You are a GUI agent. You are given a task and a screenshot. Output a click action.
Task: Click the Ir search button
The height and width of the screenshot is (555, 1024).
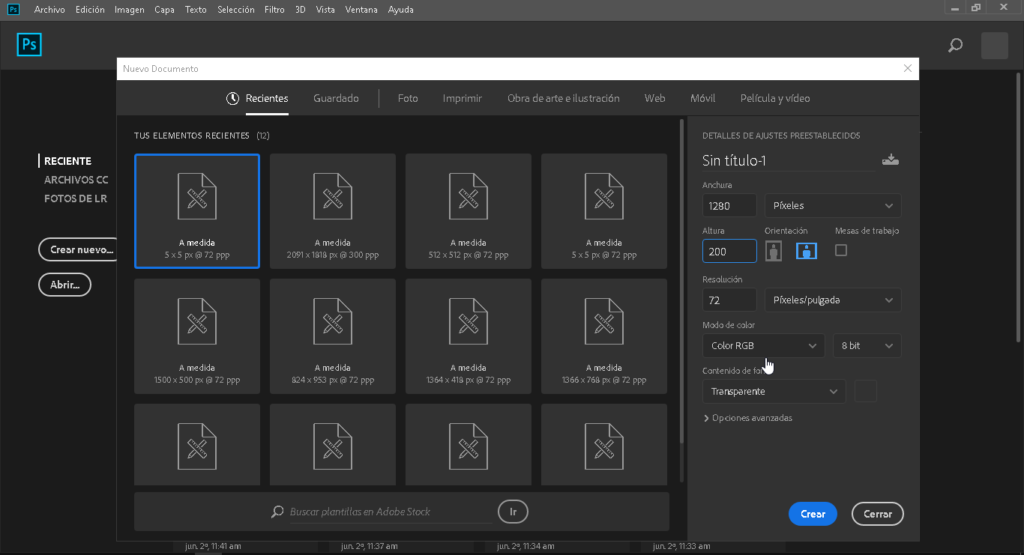coord(513,512)
